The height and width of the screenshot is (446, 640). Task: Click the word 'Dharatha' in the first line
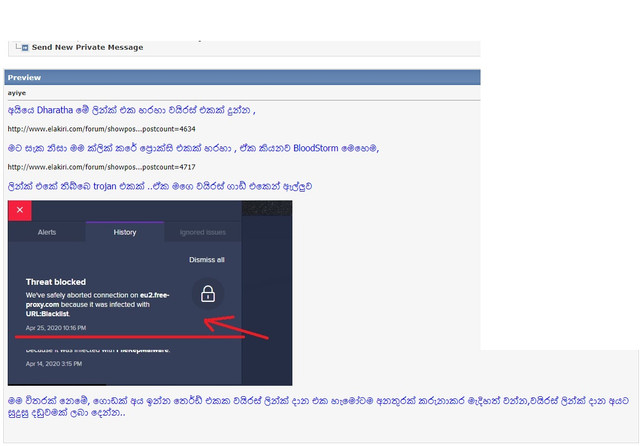[55, 110]
